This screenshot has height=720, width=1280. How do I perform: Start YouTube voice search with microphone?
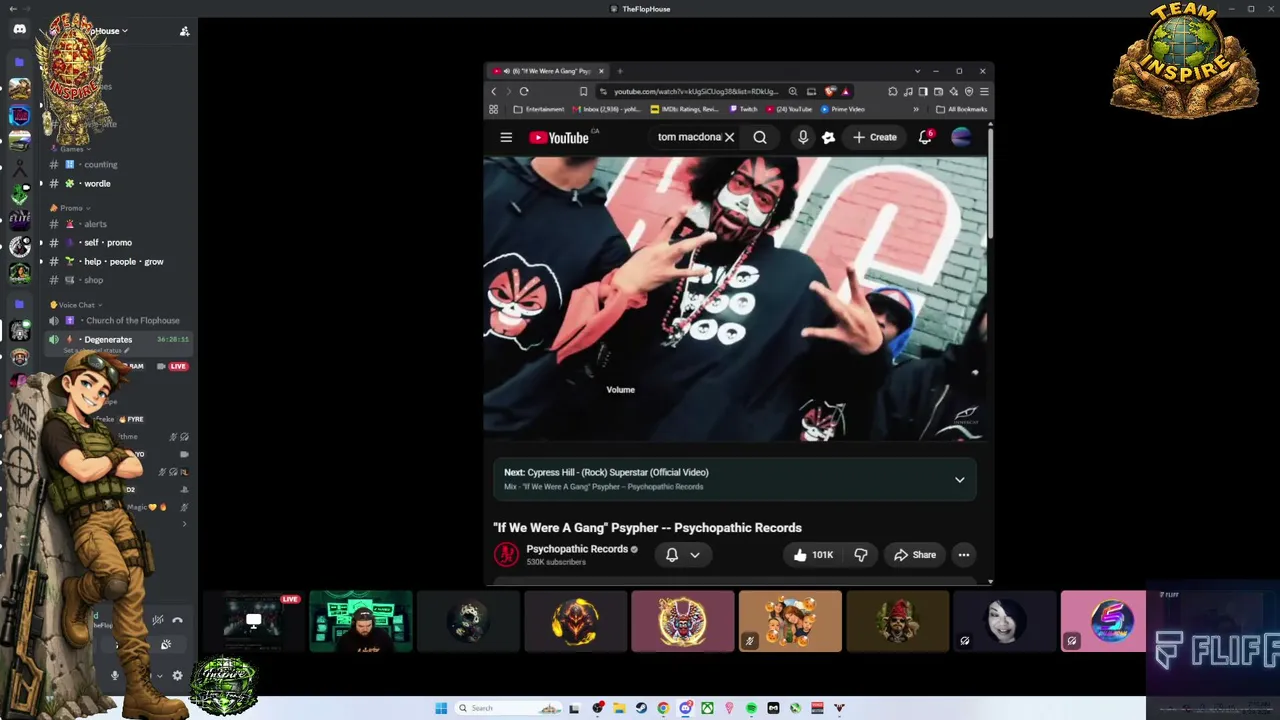pyautogui.click(x=803, y=138)
